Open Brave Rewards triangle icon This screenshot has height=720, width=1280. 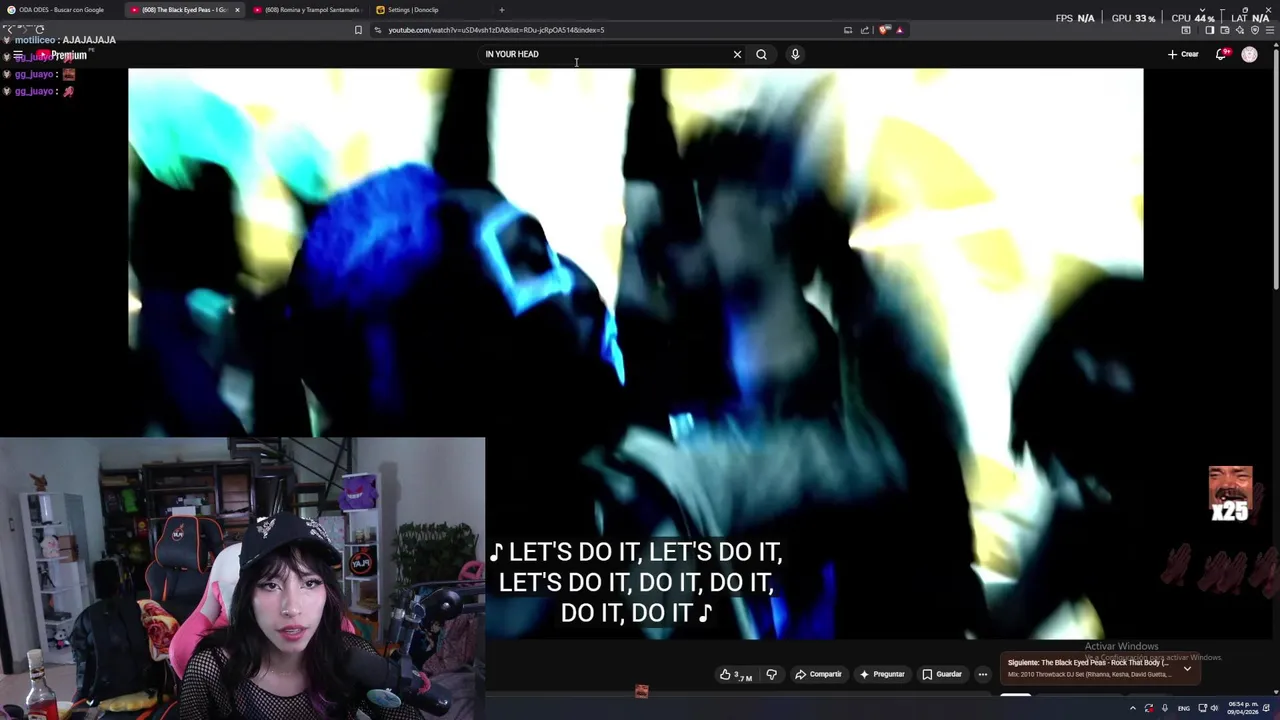(x=899, y=30)
